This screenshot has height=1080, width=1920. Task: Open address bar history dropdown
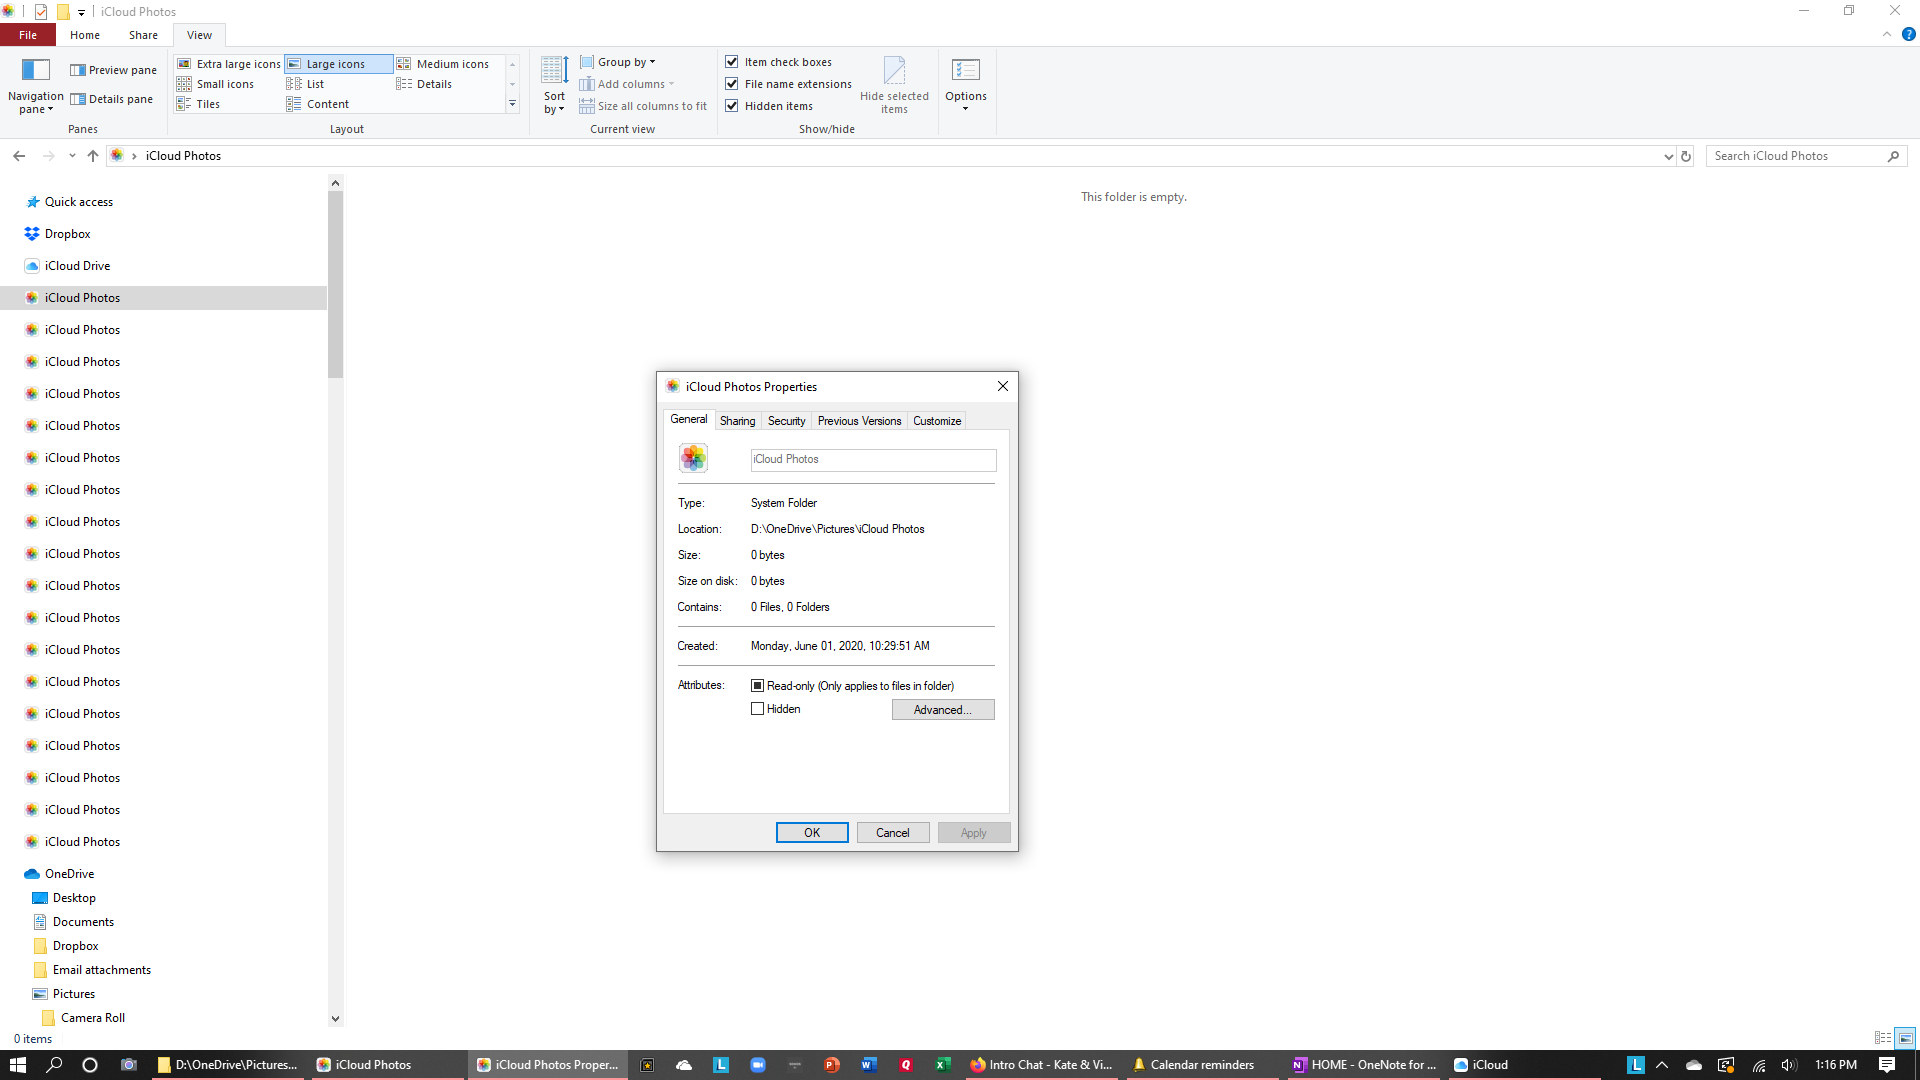1668,156
